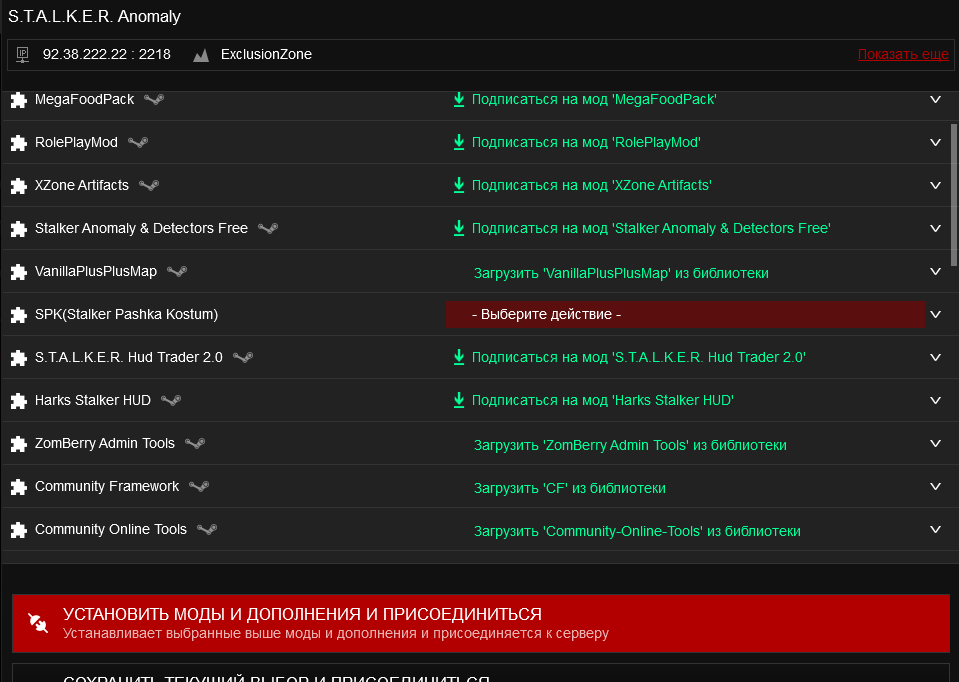Viewport: 959px width, 682px height.
Task: Expand the action chevron for ZomBerry Admin Tools
Action: click(x=935, y=443)
